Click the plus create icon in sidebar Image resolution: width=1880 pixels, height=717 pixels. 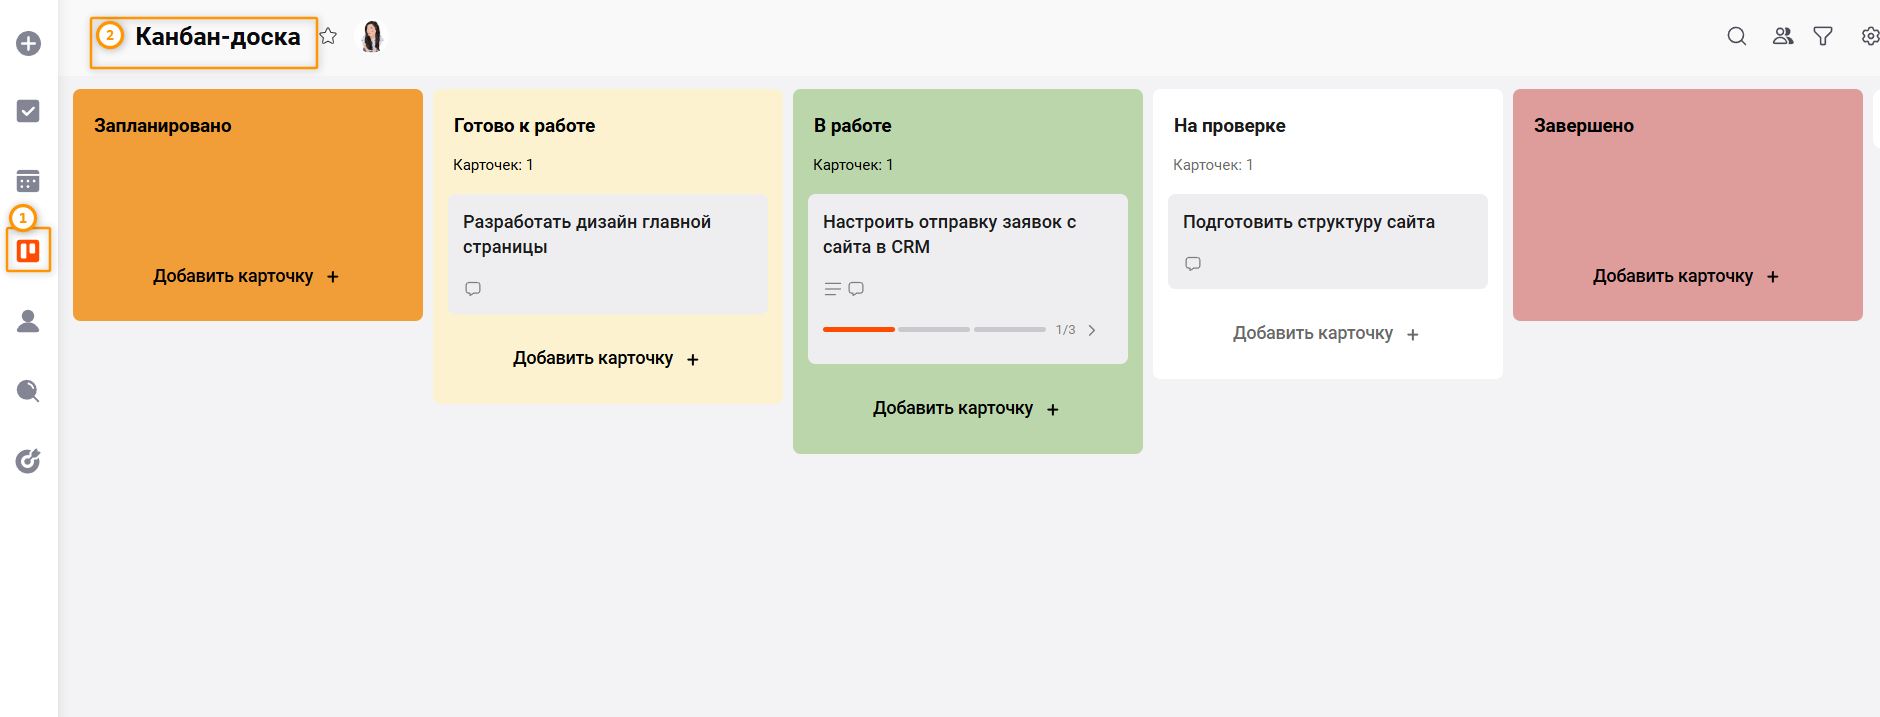[x=28, y=44]
